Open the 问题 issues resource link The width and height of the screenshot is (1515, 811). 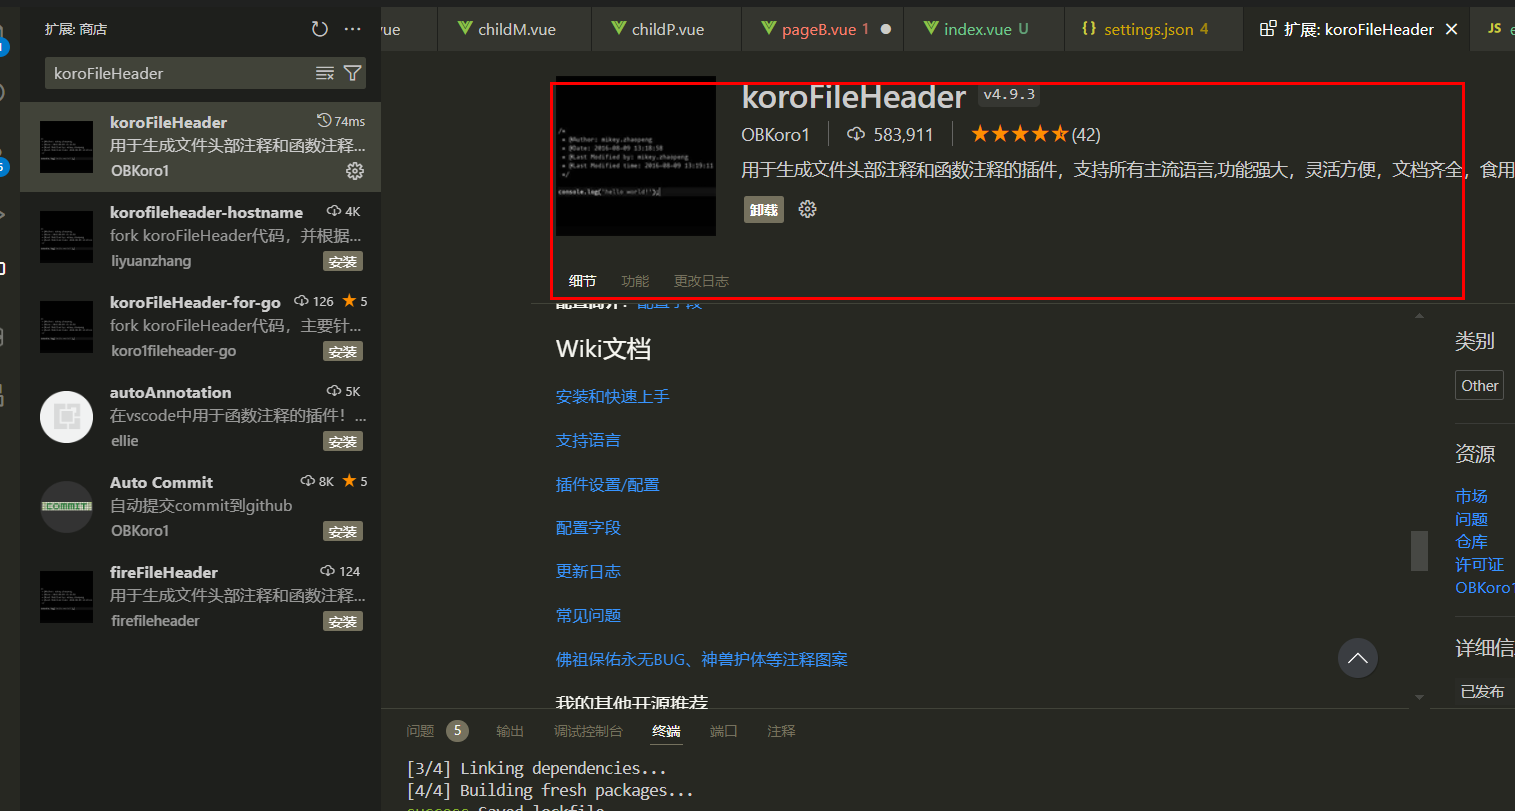(x=1471, y=519)
